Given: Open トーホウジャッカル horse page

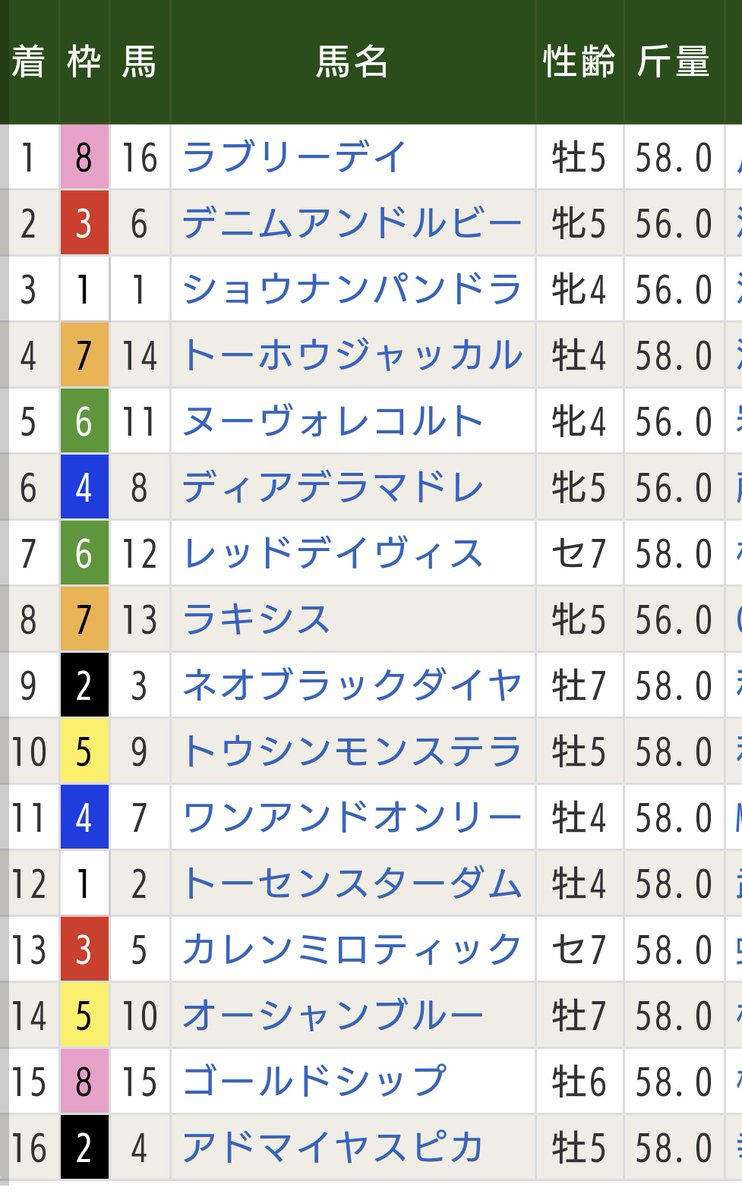Looking at the screenshot, I should pyautogui.click(x=351, y=355).
